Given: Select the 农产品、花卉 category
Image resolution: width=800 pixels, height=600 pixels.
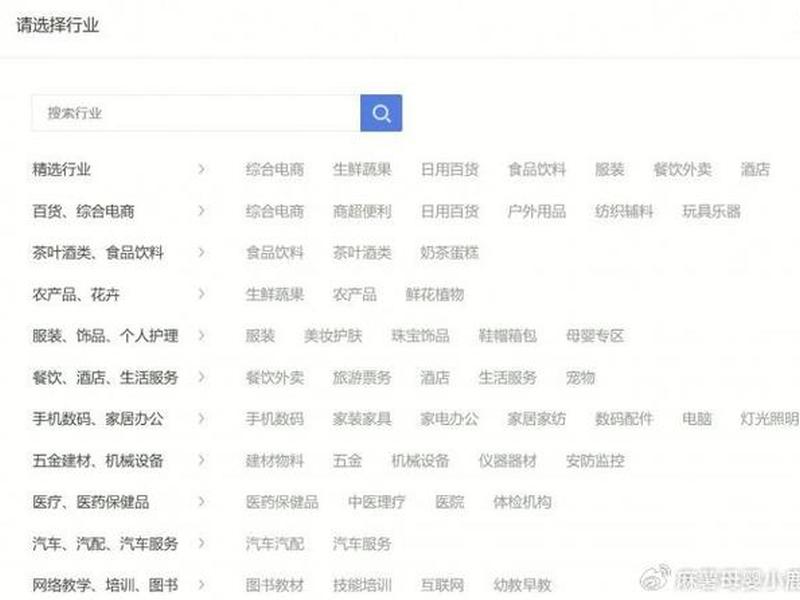Looking at the screenshot, I should click(x=76, y=294).
